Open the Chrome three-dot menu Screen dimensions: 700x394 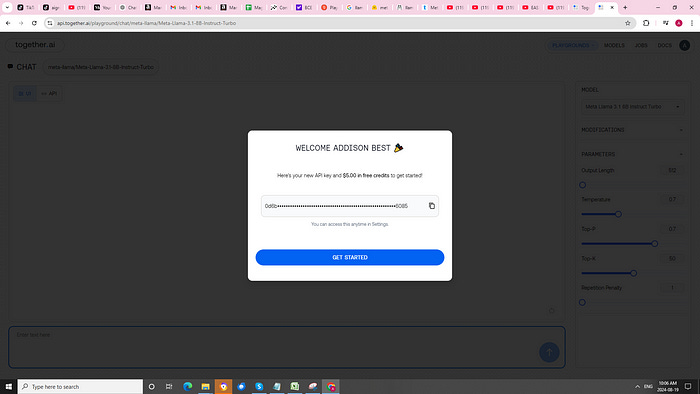tap(692, 23)
